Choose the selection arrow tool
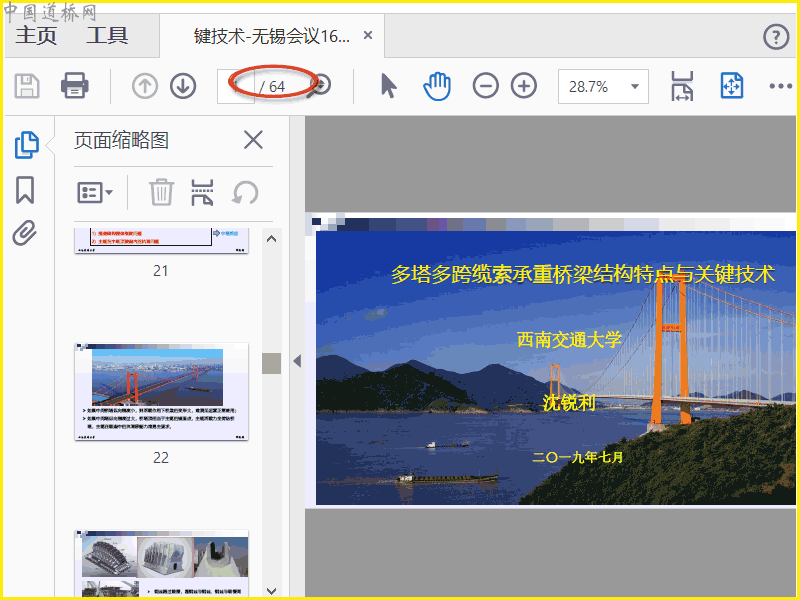Viewport: 800px width, 600px height. tap(389, 86)
